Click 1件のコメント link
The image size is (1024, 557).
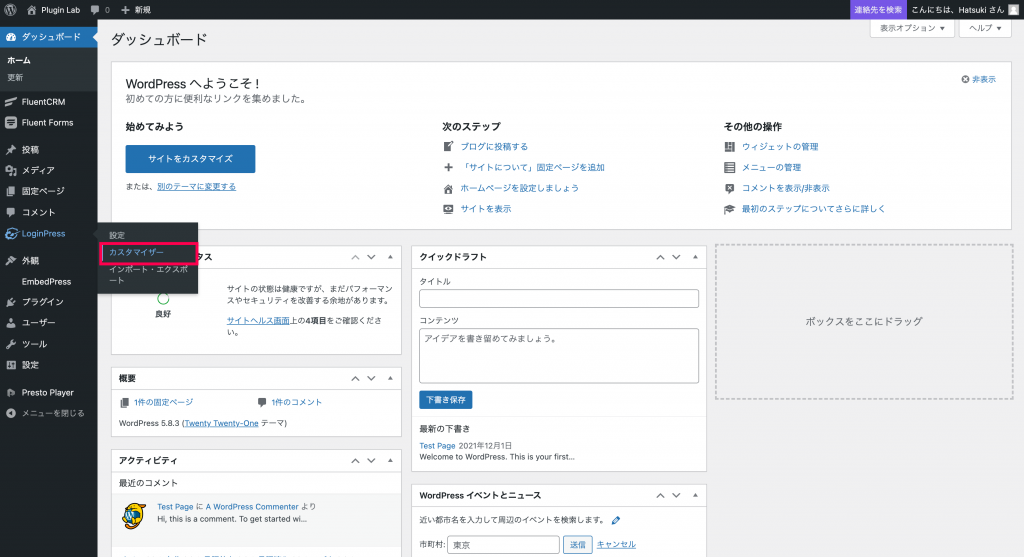(296, 402)
